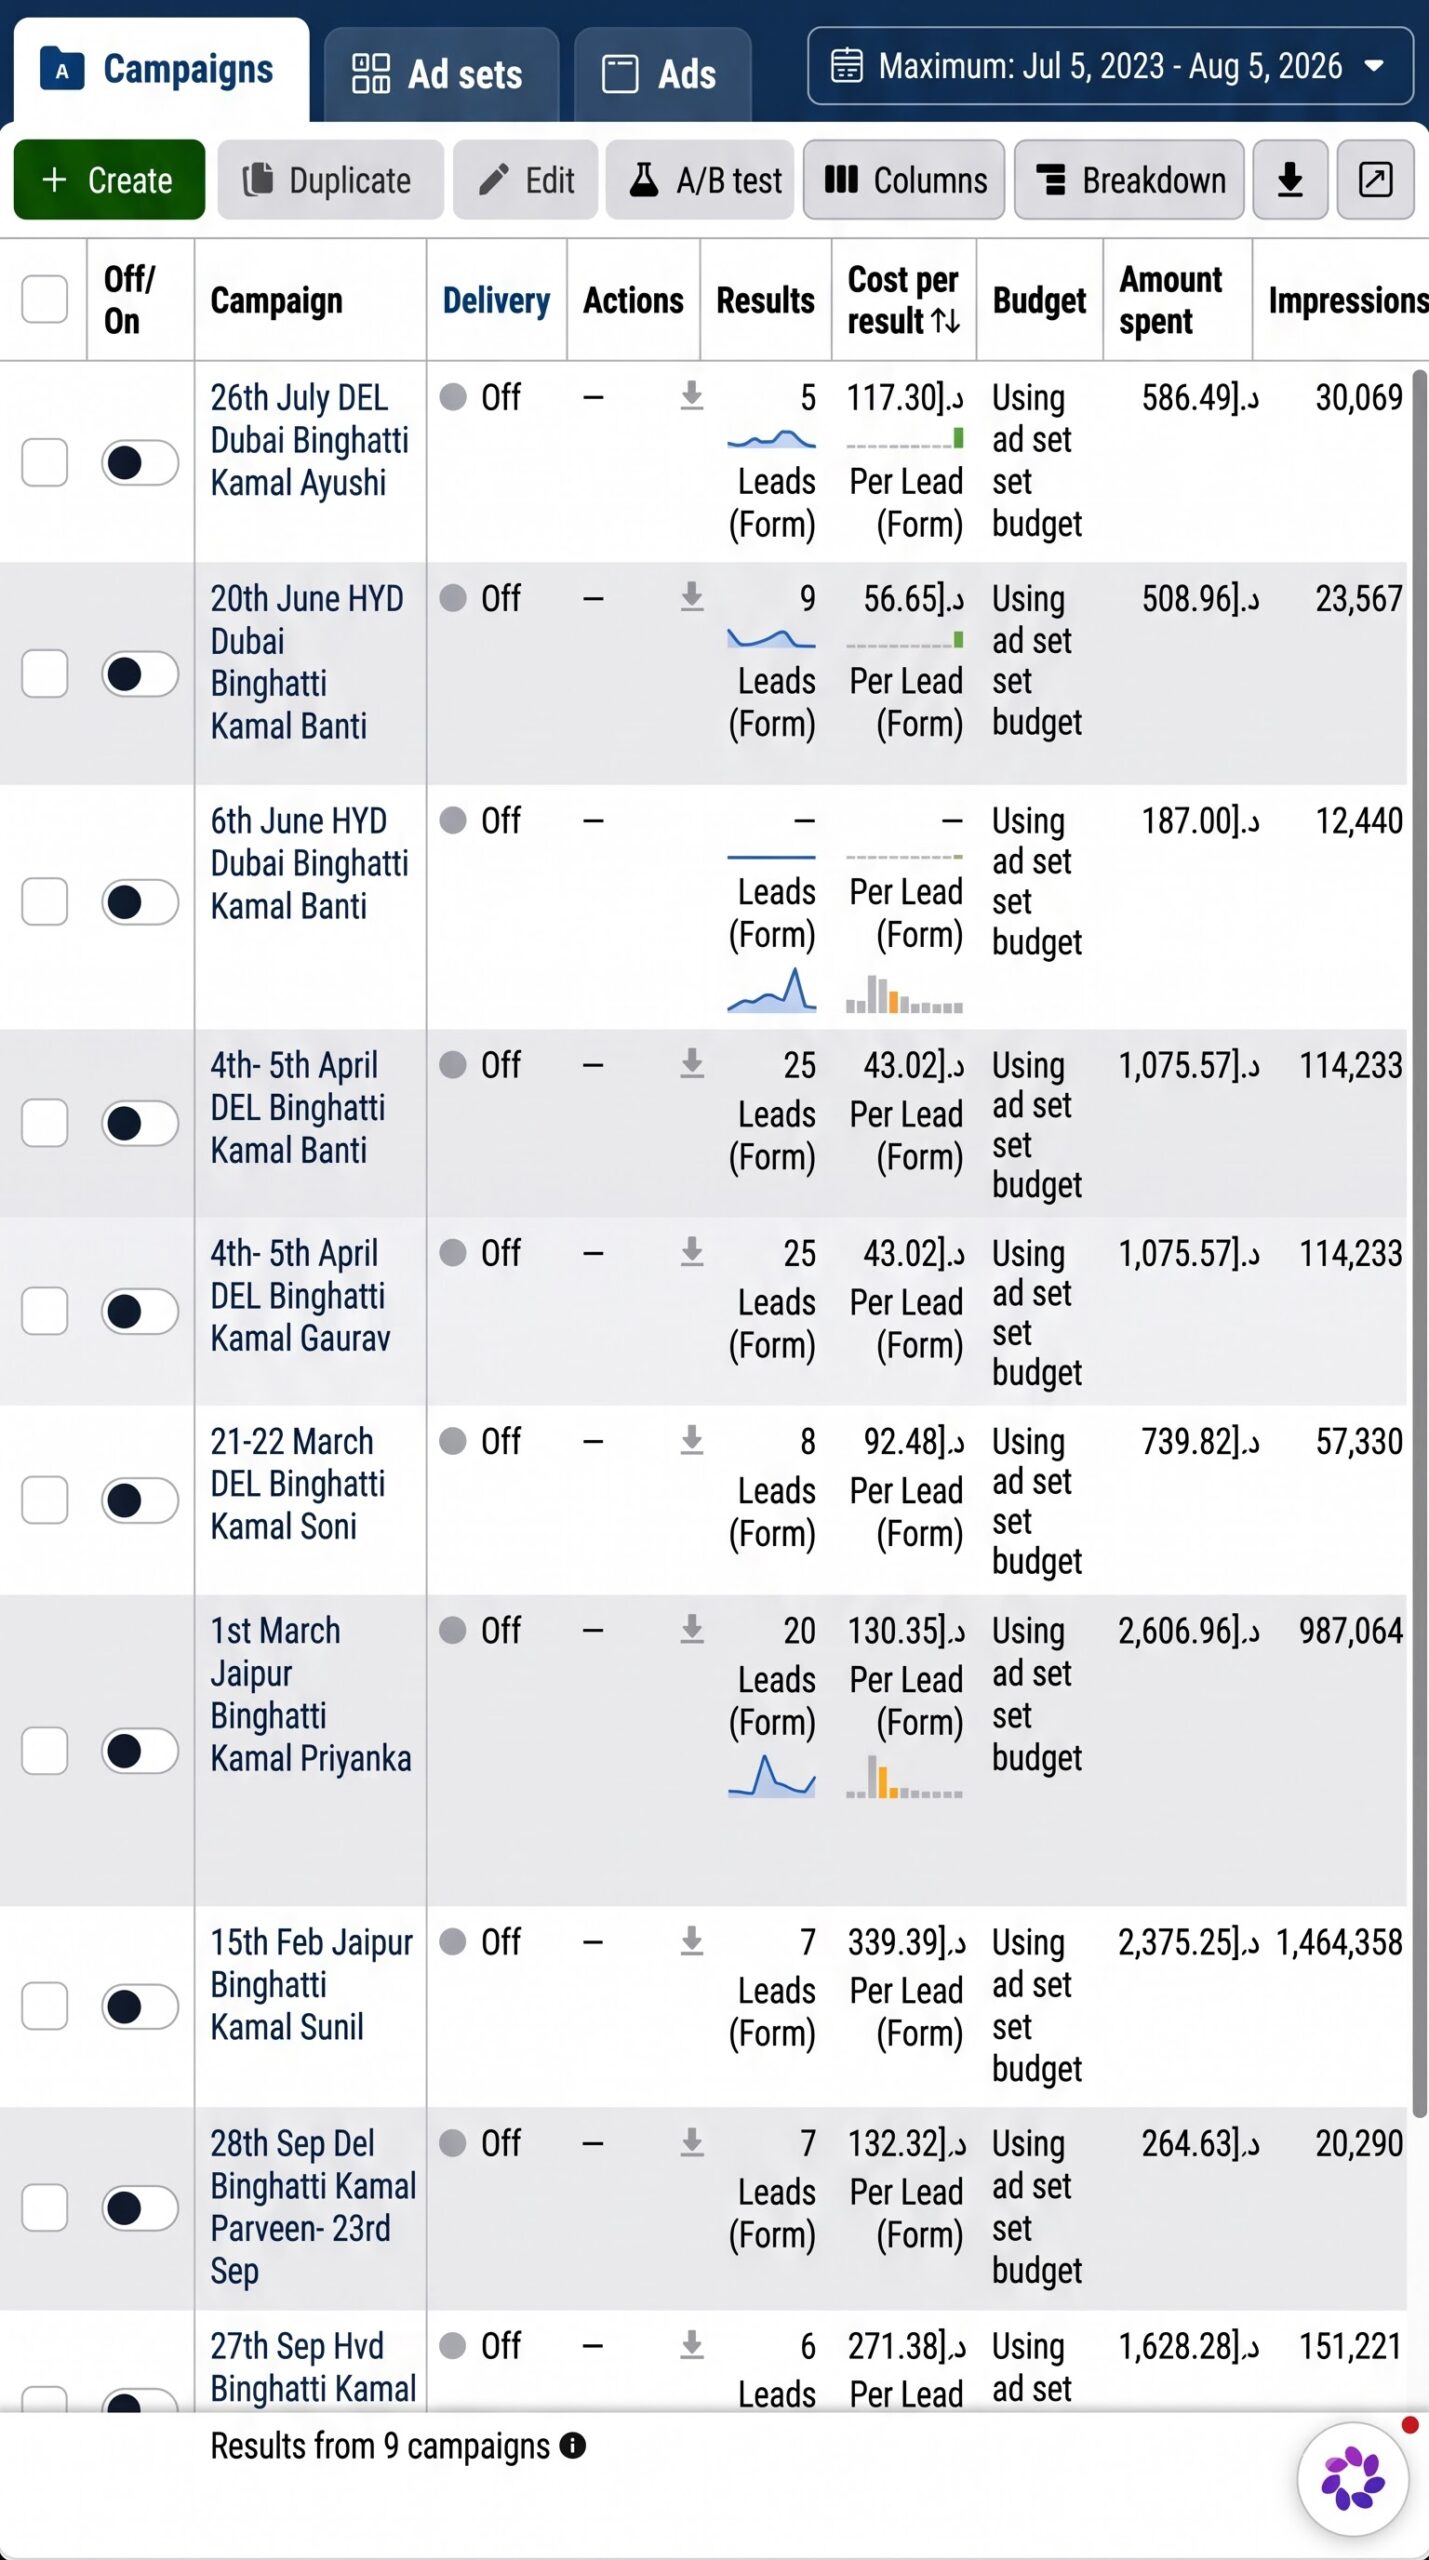Click the purple assistant icon at bottom right
This screenshot has height=2560, width=1429.
click(1353, 2479)
